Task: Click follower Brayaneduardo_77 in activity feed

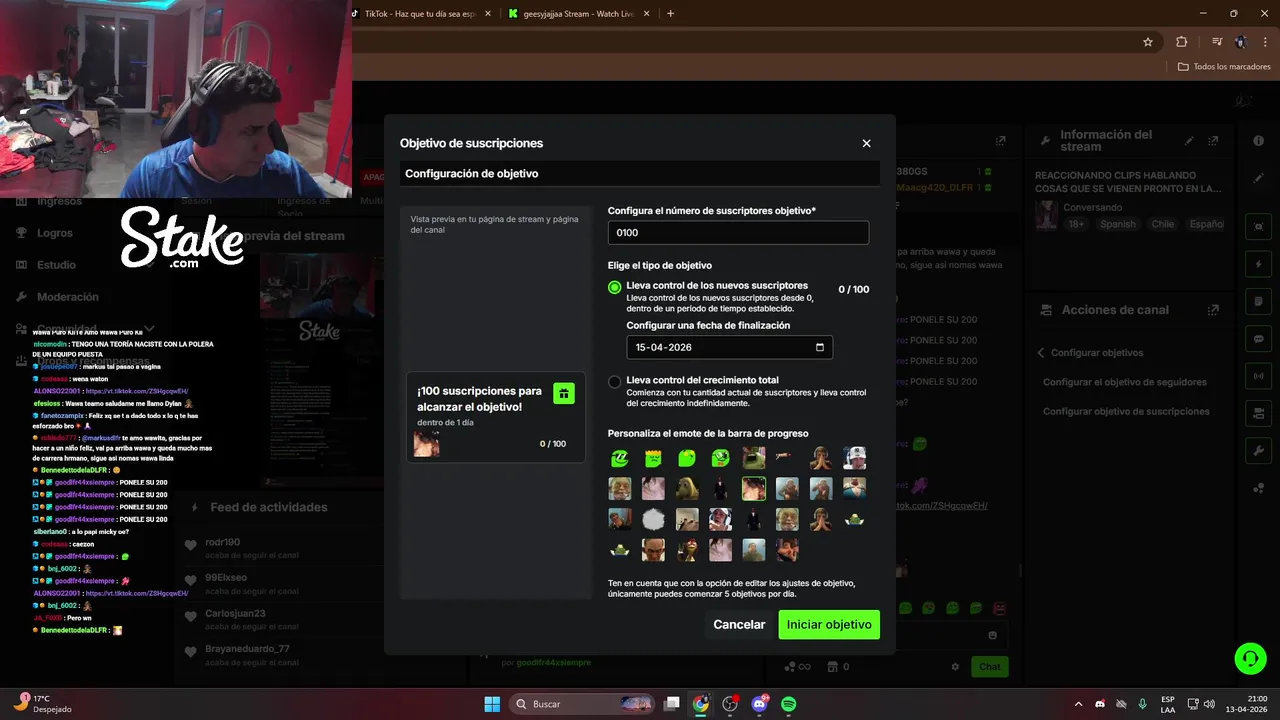Action: coord(247,648)
